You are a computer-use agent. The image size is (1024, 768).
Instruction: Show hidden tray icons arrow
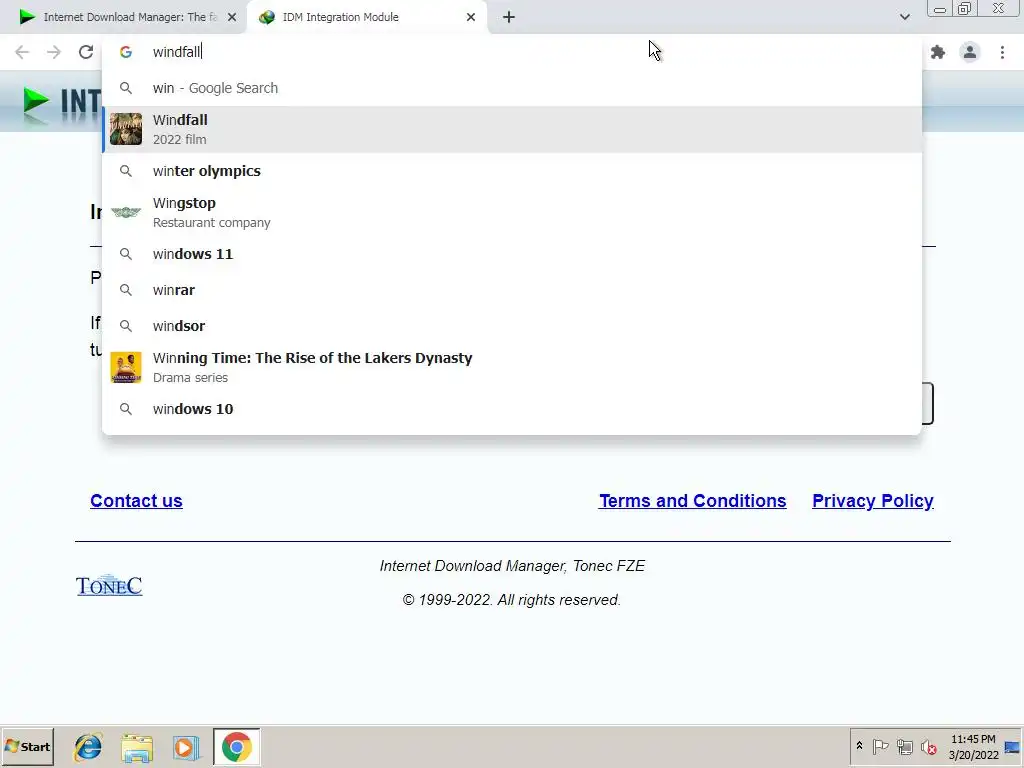859,746
